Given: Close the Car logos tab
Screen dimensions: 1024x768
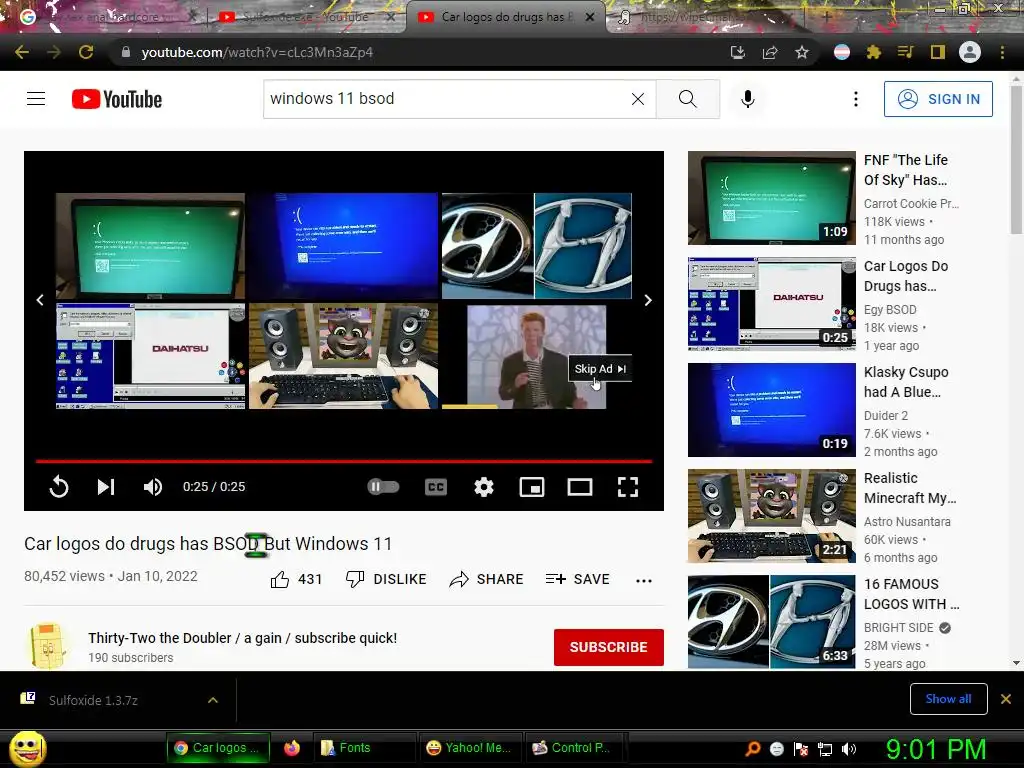Looking at the screenshot, I should click(x=590, y=17).
